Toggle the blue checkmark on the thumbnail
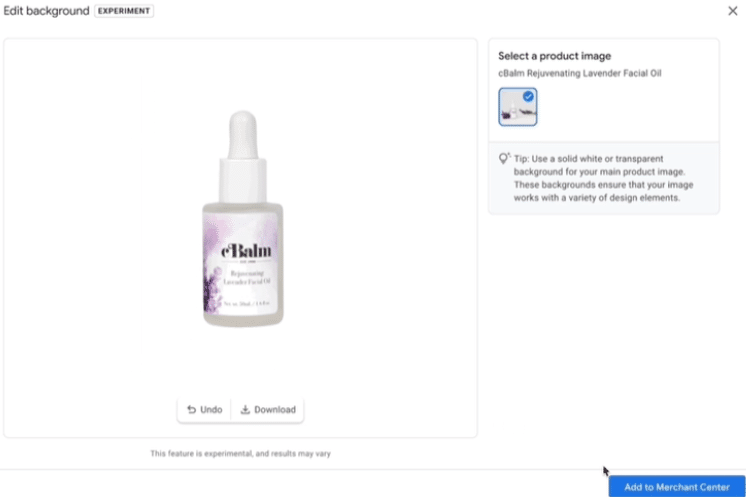Viewport: 746px width, 497px height. [x=528, y=97]
